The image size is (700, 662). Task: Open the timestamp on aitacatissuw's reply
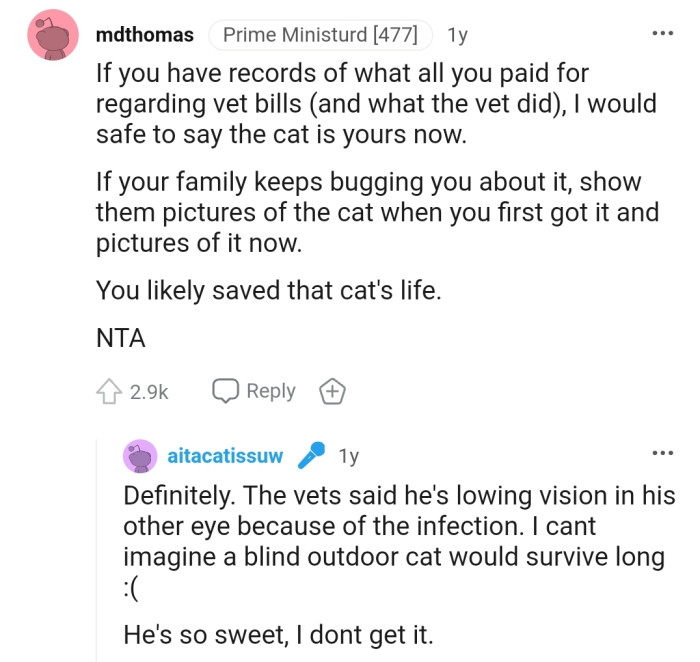[348, 457]
